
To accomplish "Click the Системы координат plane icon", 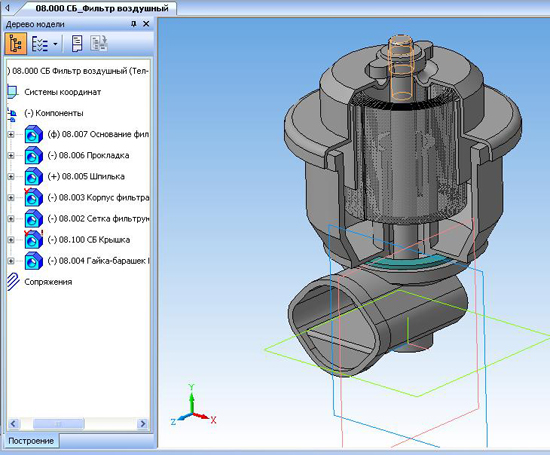I will [x=12, y=92].
